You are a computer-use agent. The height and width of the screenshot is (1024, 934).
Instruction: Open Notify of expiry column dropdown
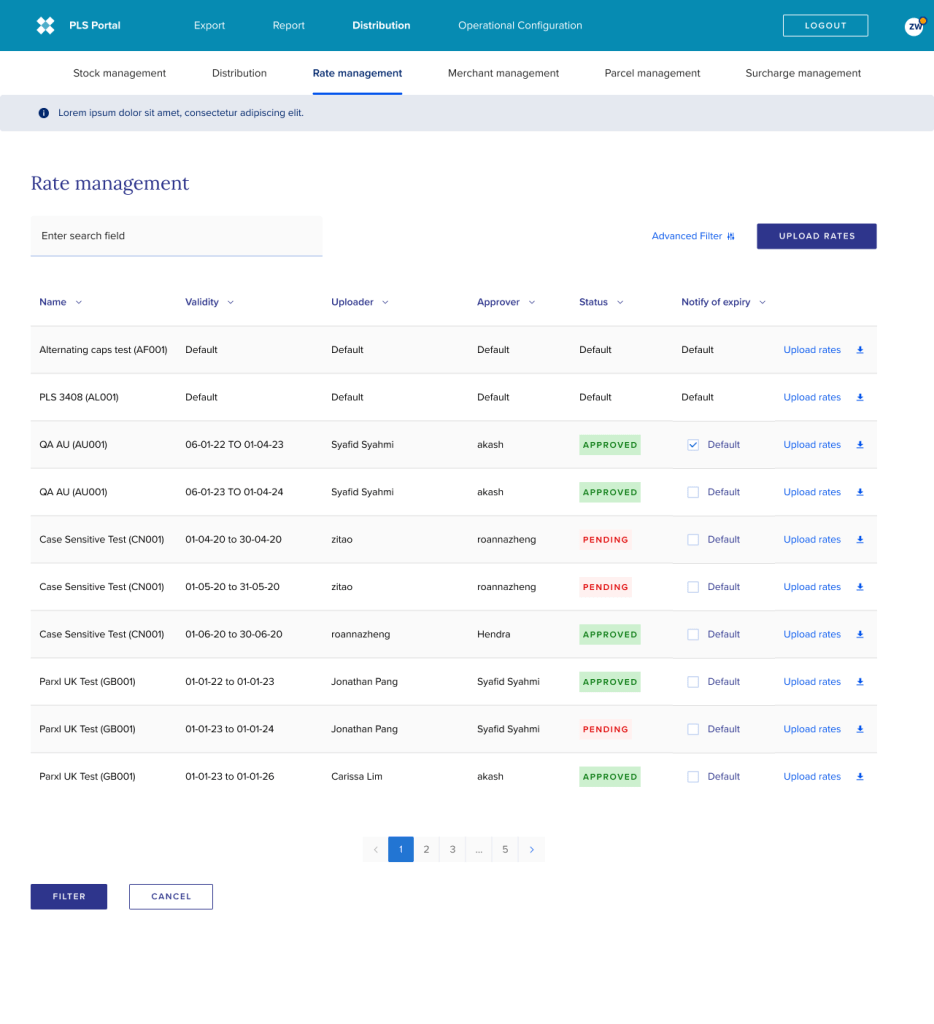point(762,302)
